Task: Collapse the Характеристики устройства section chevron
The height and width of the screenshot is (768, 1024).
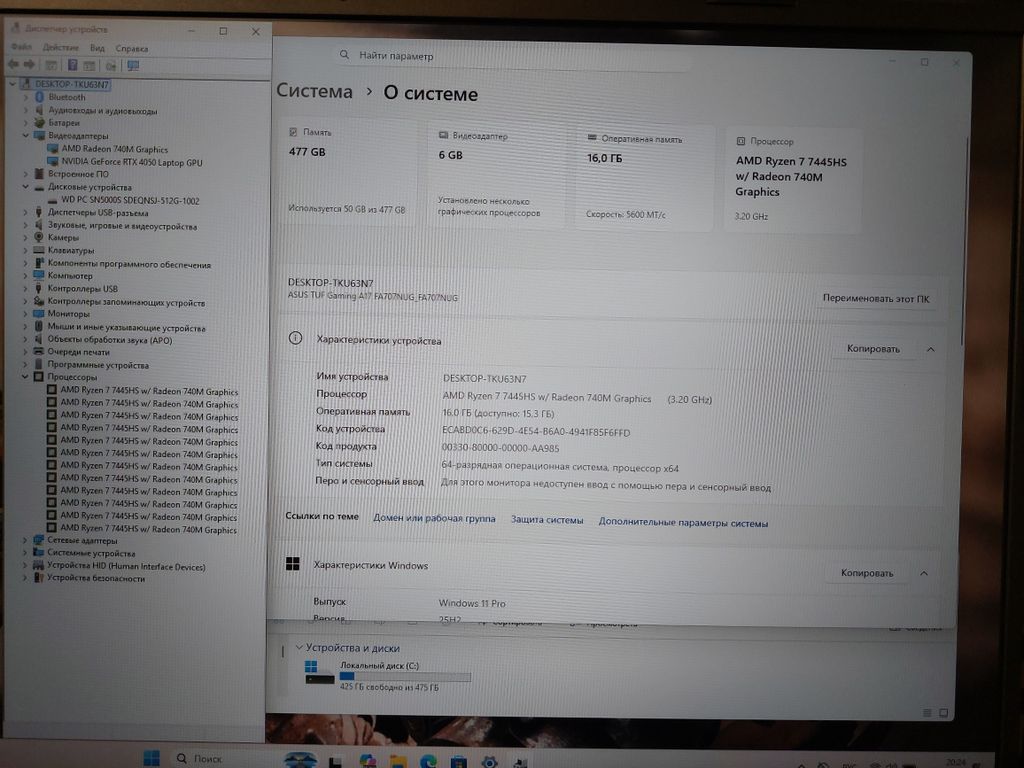Action: pos(931,349)
